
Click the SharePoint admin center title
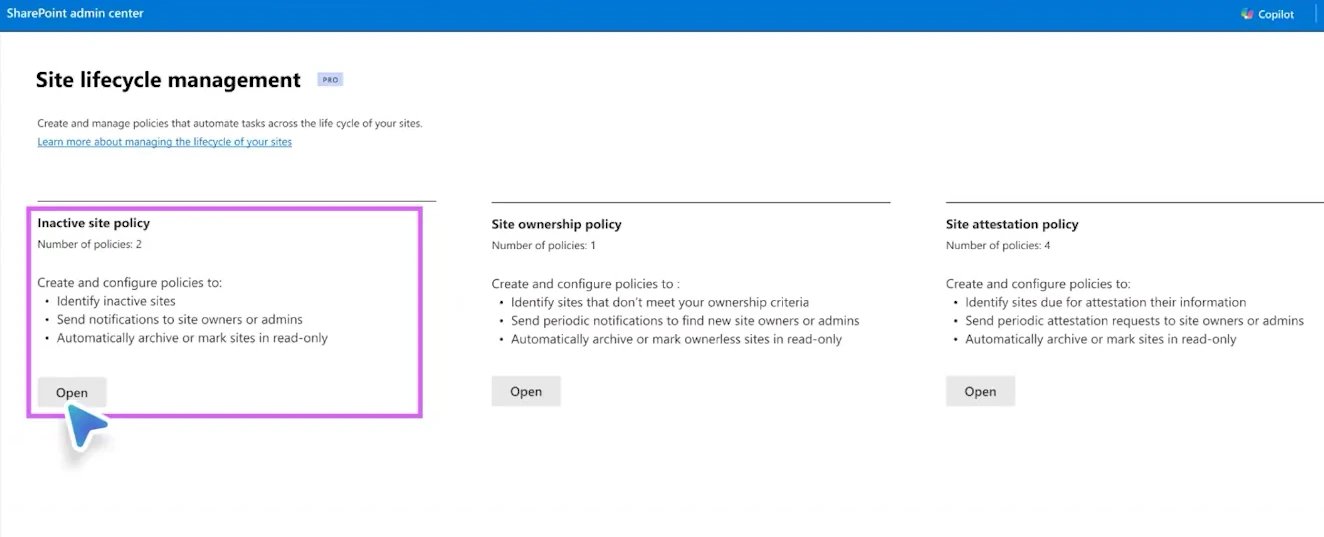(75, 13)
